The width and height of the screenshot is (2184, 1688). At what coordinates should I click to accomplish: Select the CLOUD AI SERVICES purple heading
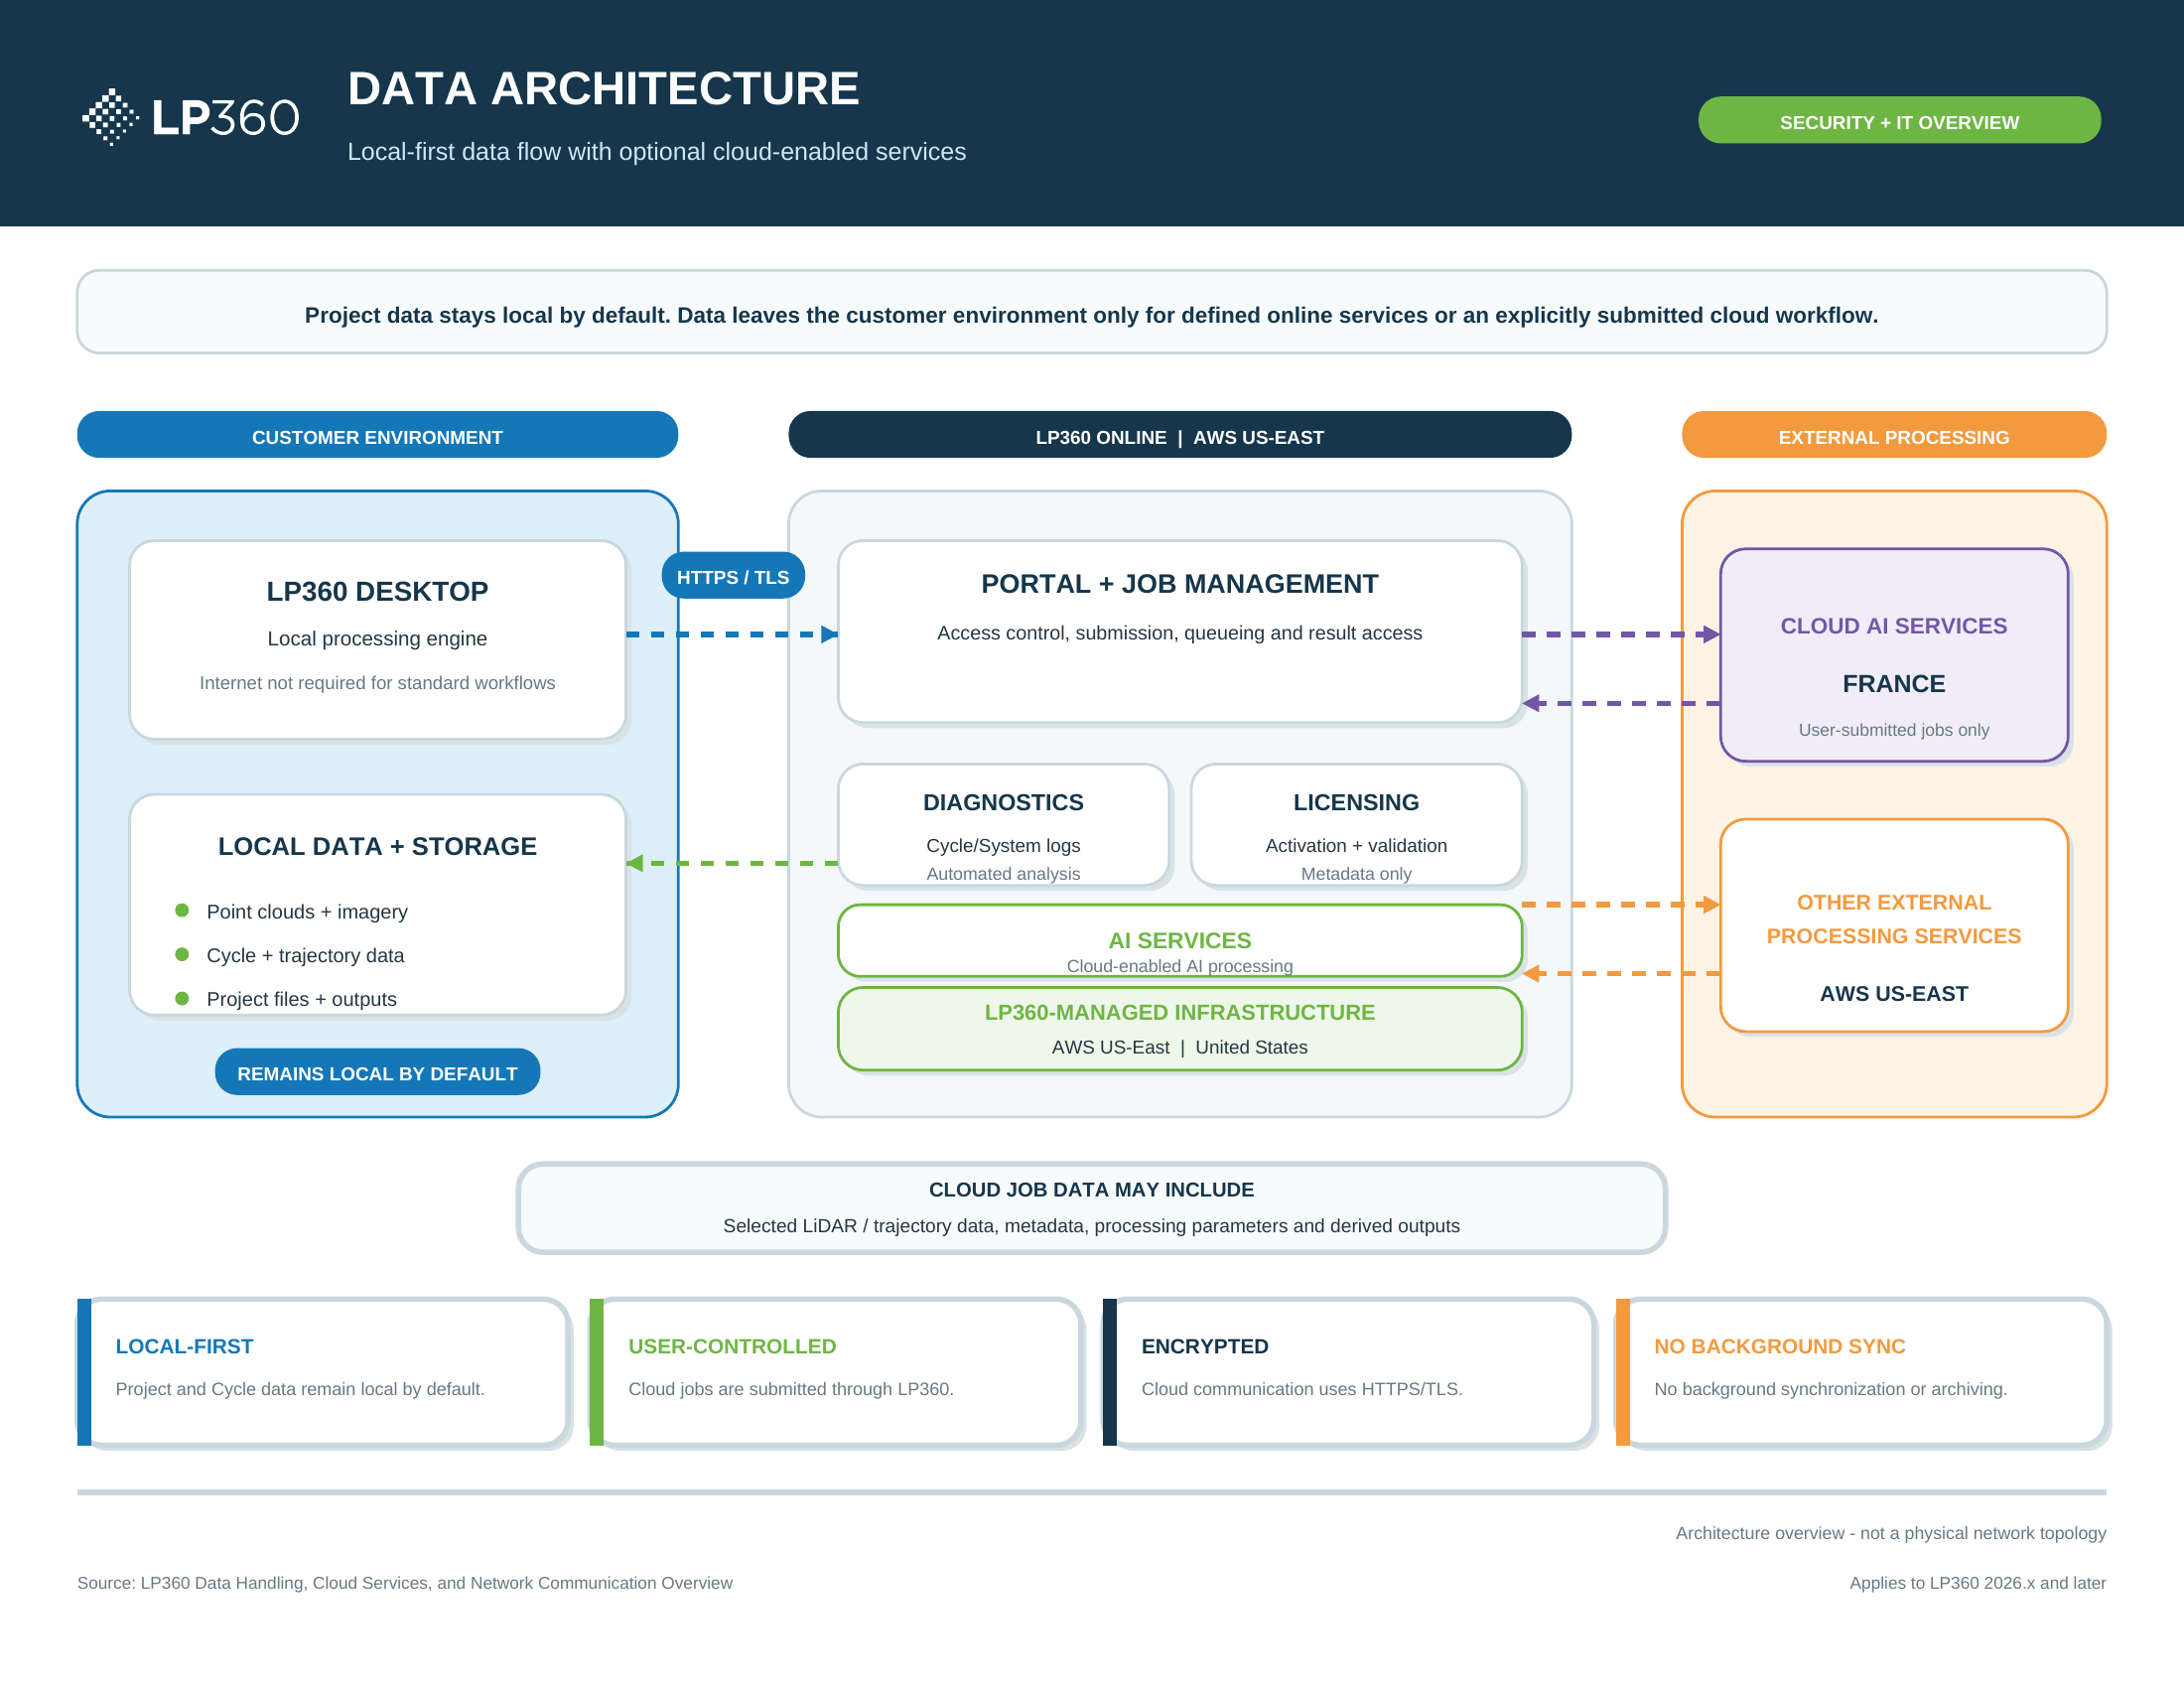click(1893, 626)
